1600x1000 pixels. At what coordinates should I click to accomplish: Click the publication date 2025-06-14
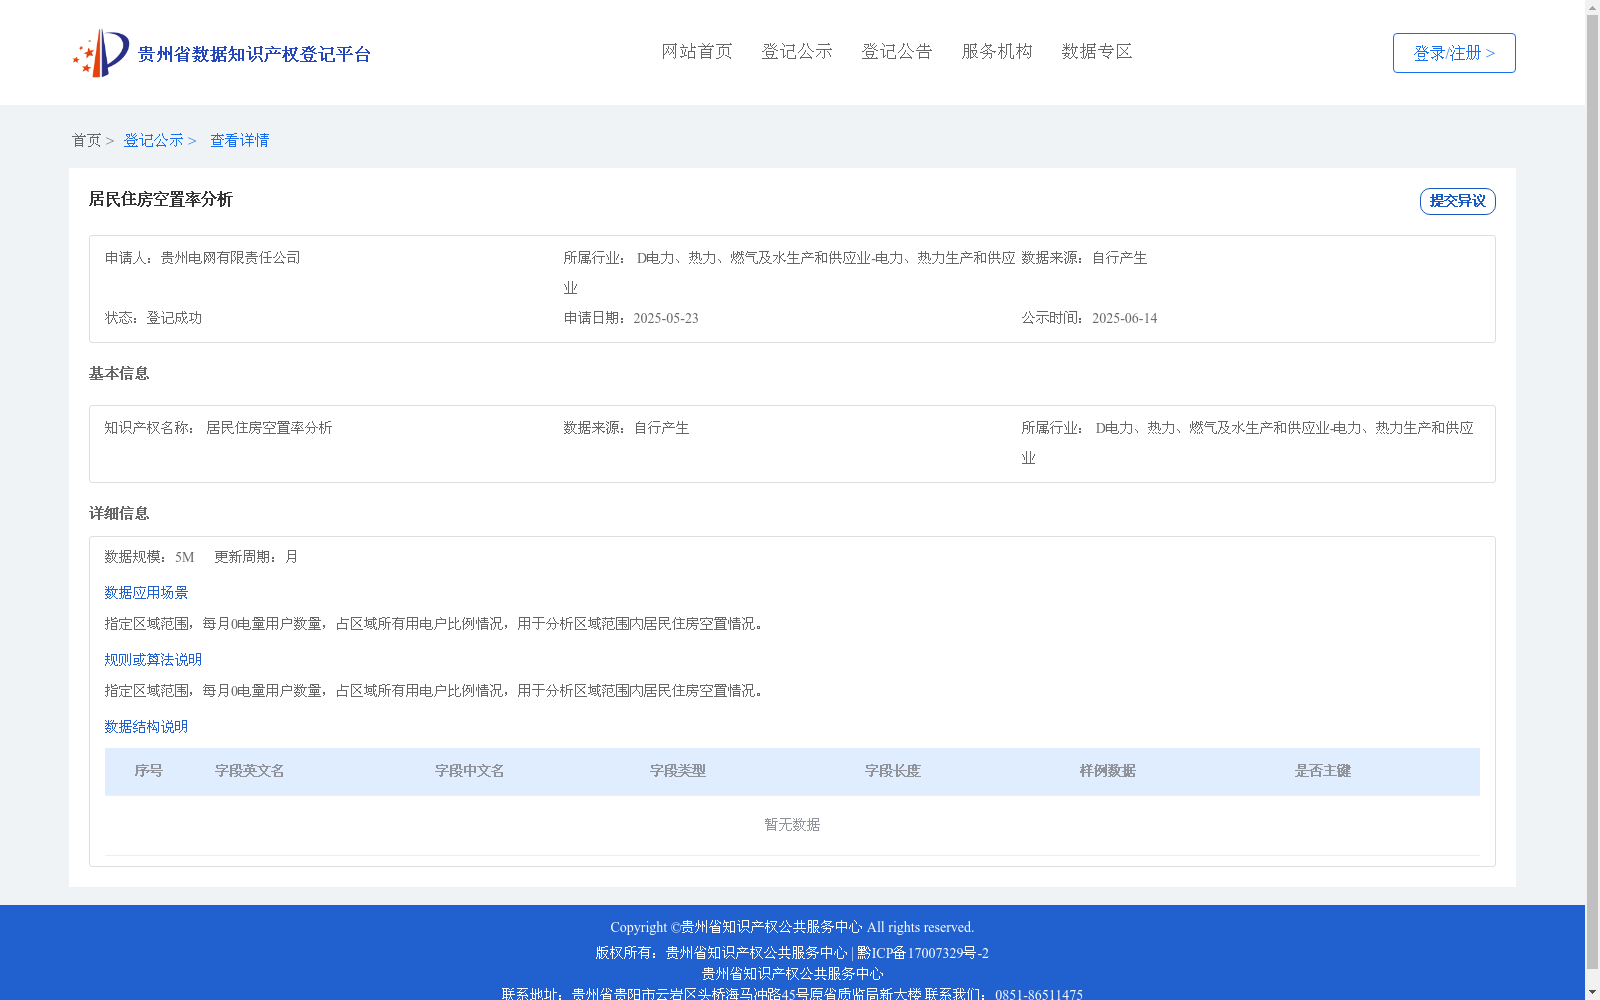(x=1124, y=318)
